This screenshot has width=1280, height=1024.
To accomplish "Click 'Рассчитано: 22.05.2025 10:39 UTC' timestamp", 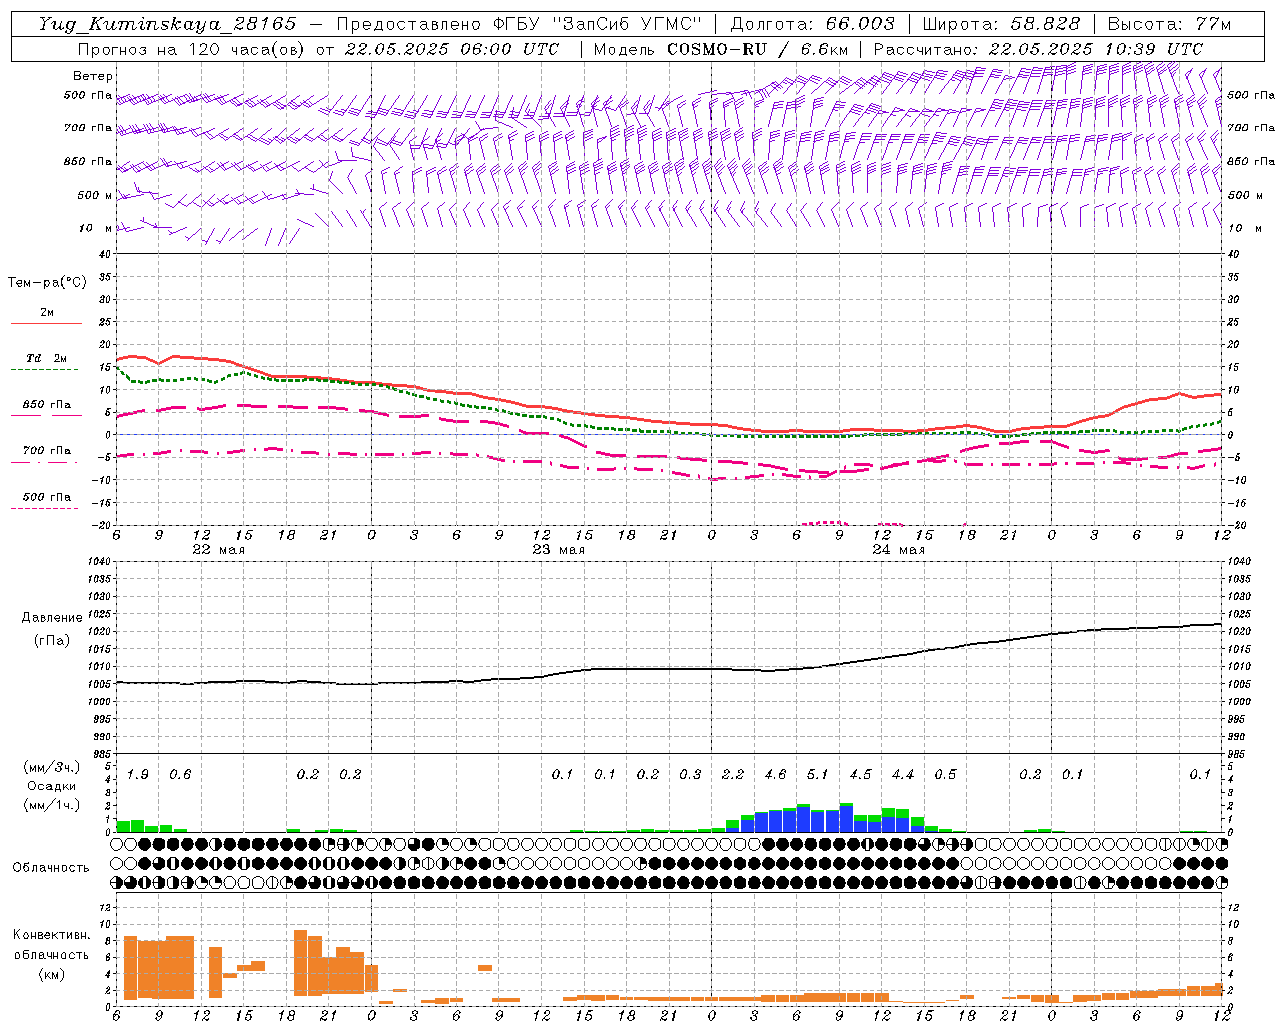I will pyautogui.click(x=1038, y=49).
